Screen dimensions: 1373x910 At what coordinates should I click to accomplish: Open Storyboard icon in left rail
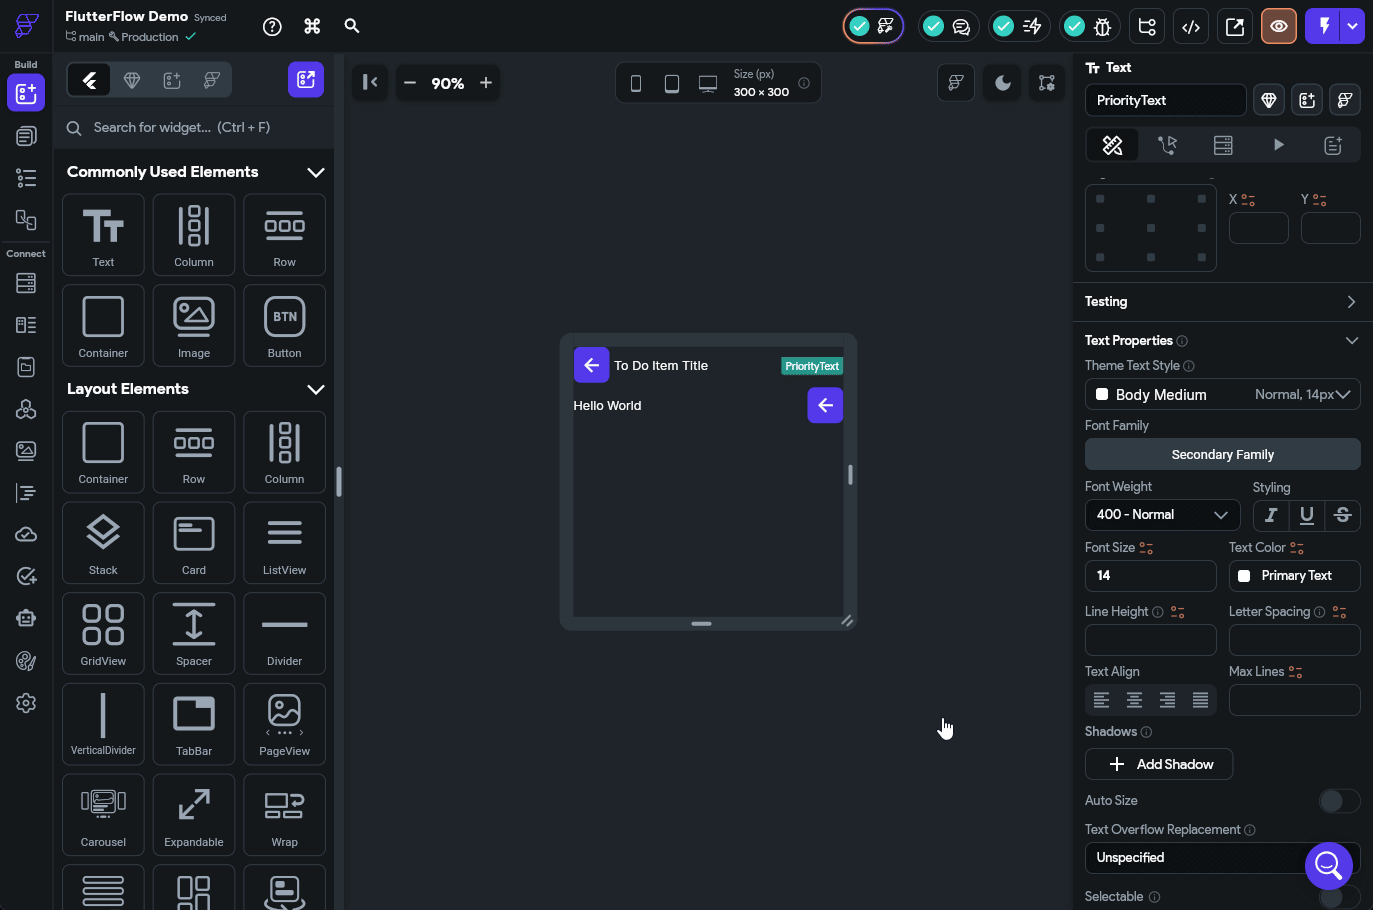click(x=26, y=220)
